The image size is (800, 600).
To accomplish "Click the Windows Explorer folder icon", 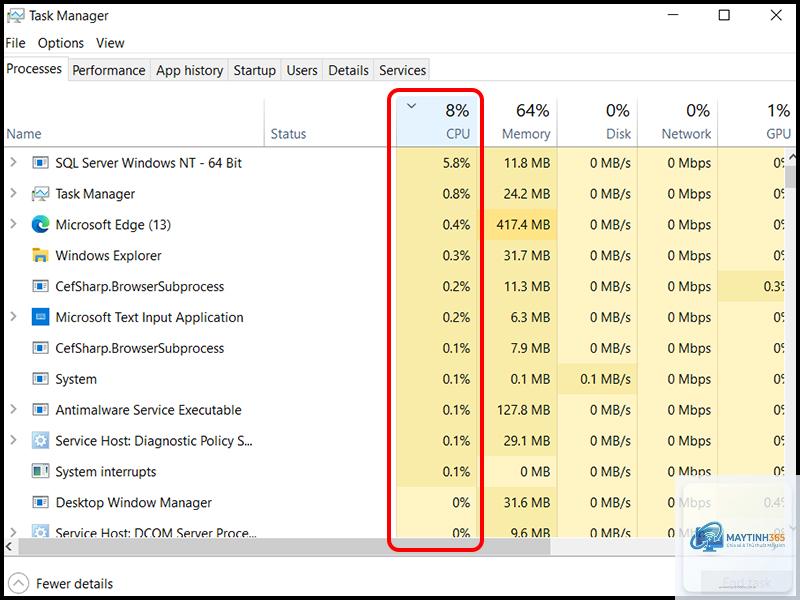I will pos(40,255).
